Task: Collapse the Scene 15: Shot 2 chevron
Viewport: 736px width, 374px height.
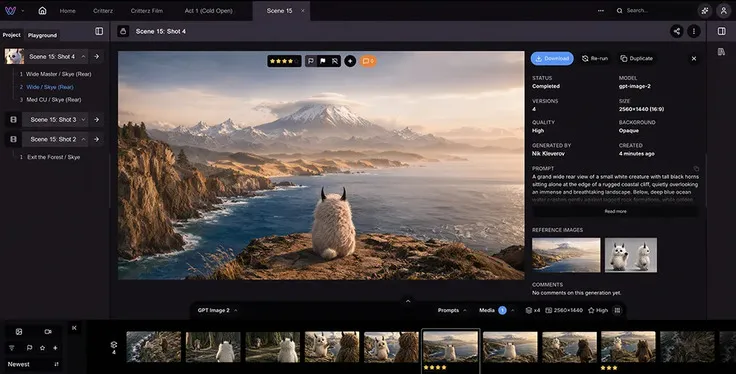Action: 83,139
